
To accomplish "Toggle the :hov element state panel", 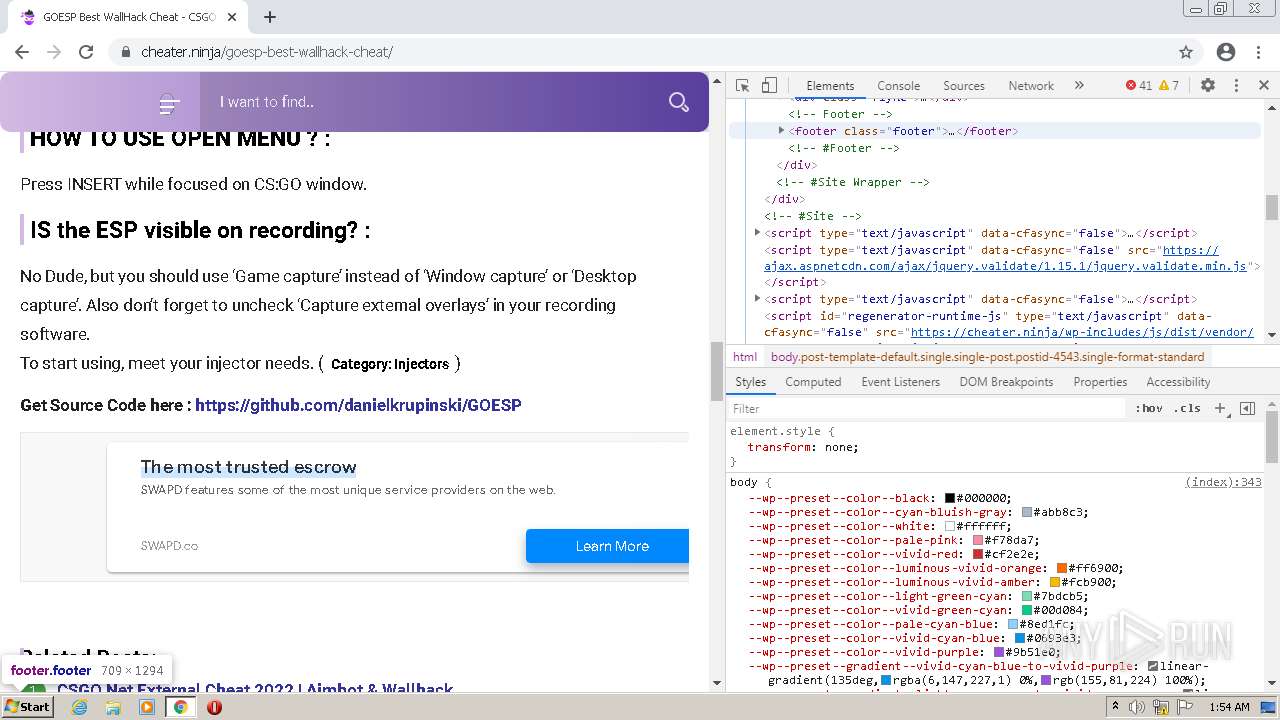I will pyautogui.click(x=1149, y=408).
